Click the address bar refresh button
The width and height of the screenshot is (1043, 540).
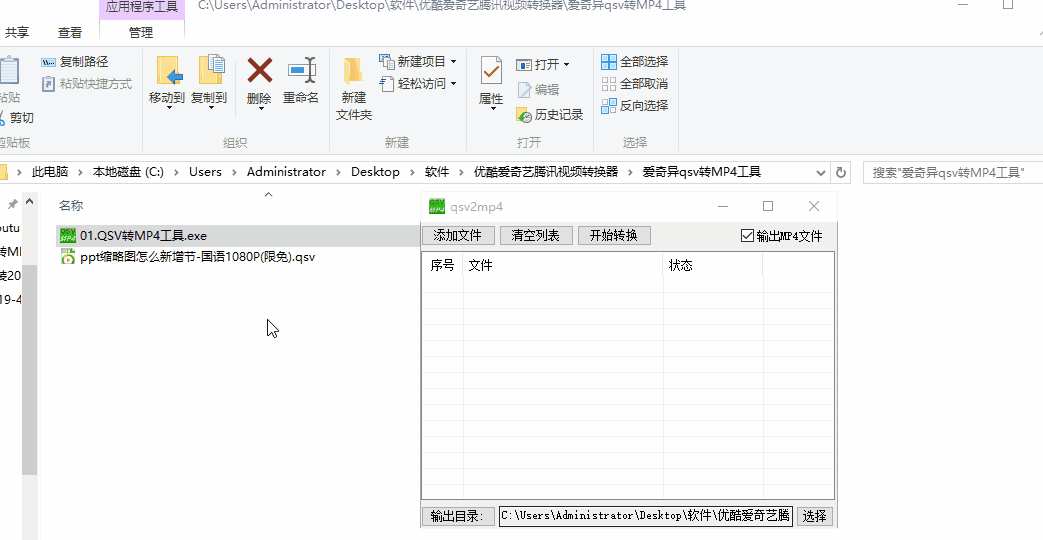coord(841,172)
